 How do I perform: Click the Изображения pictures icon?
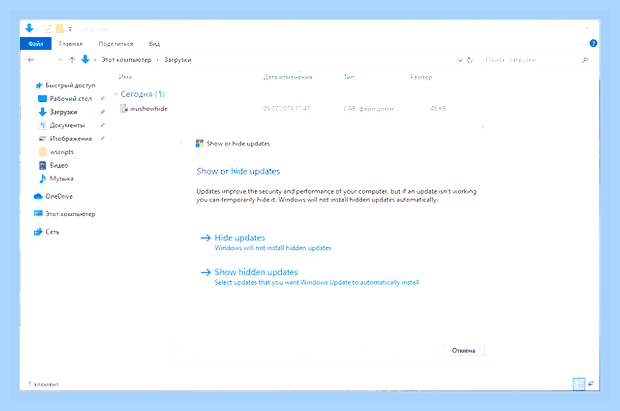pos(42,138)
